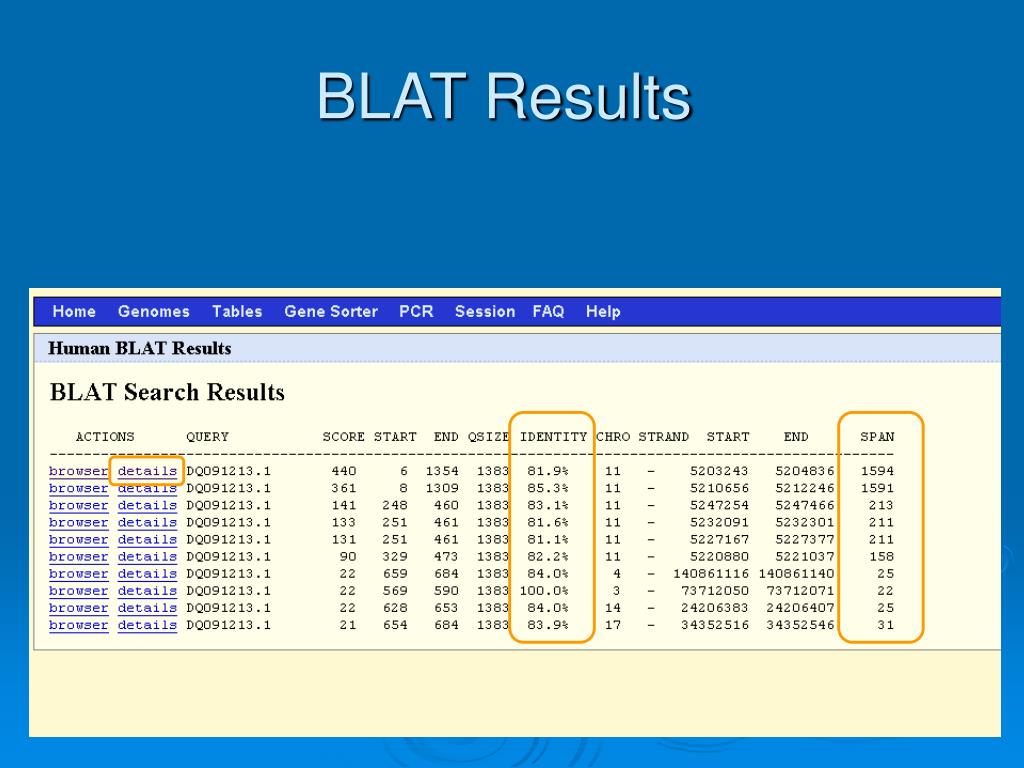Click genomic start 24206383
1024x768 pixels.
pos(714,607)
